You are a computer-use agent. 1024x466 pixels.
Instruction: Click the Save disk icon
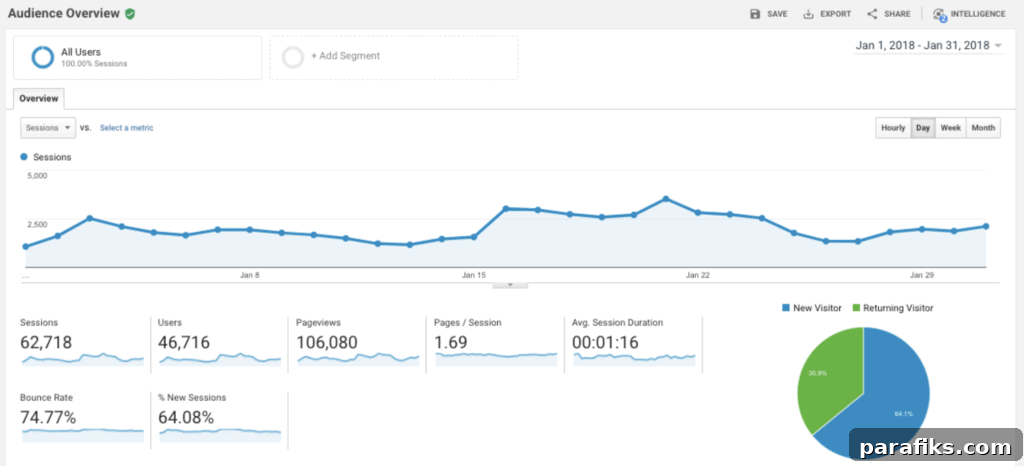(x=755, y=14)
